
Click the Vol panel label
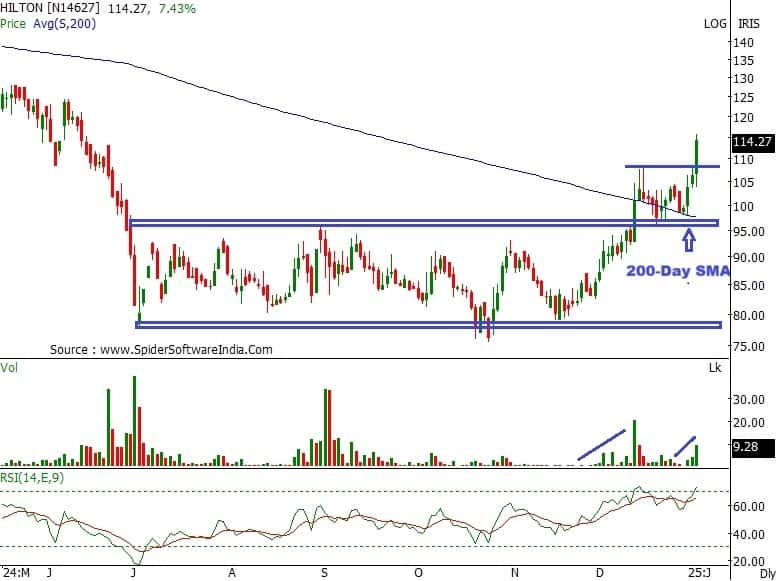11,368
